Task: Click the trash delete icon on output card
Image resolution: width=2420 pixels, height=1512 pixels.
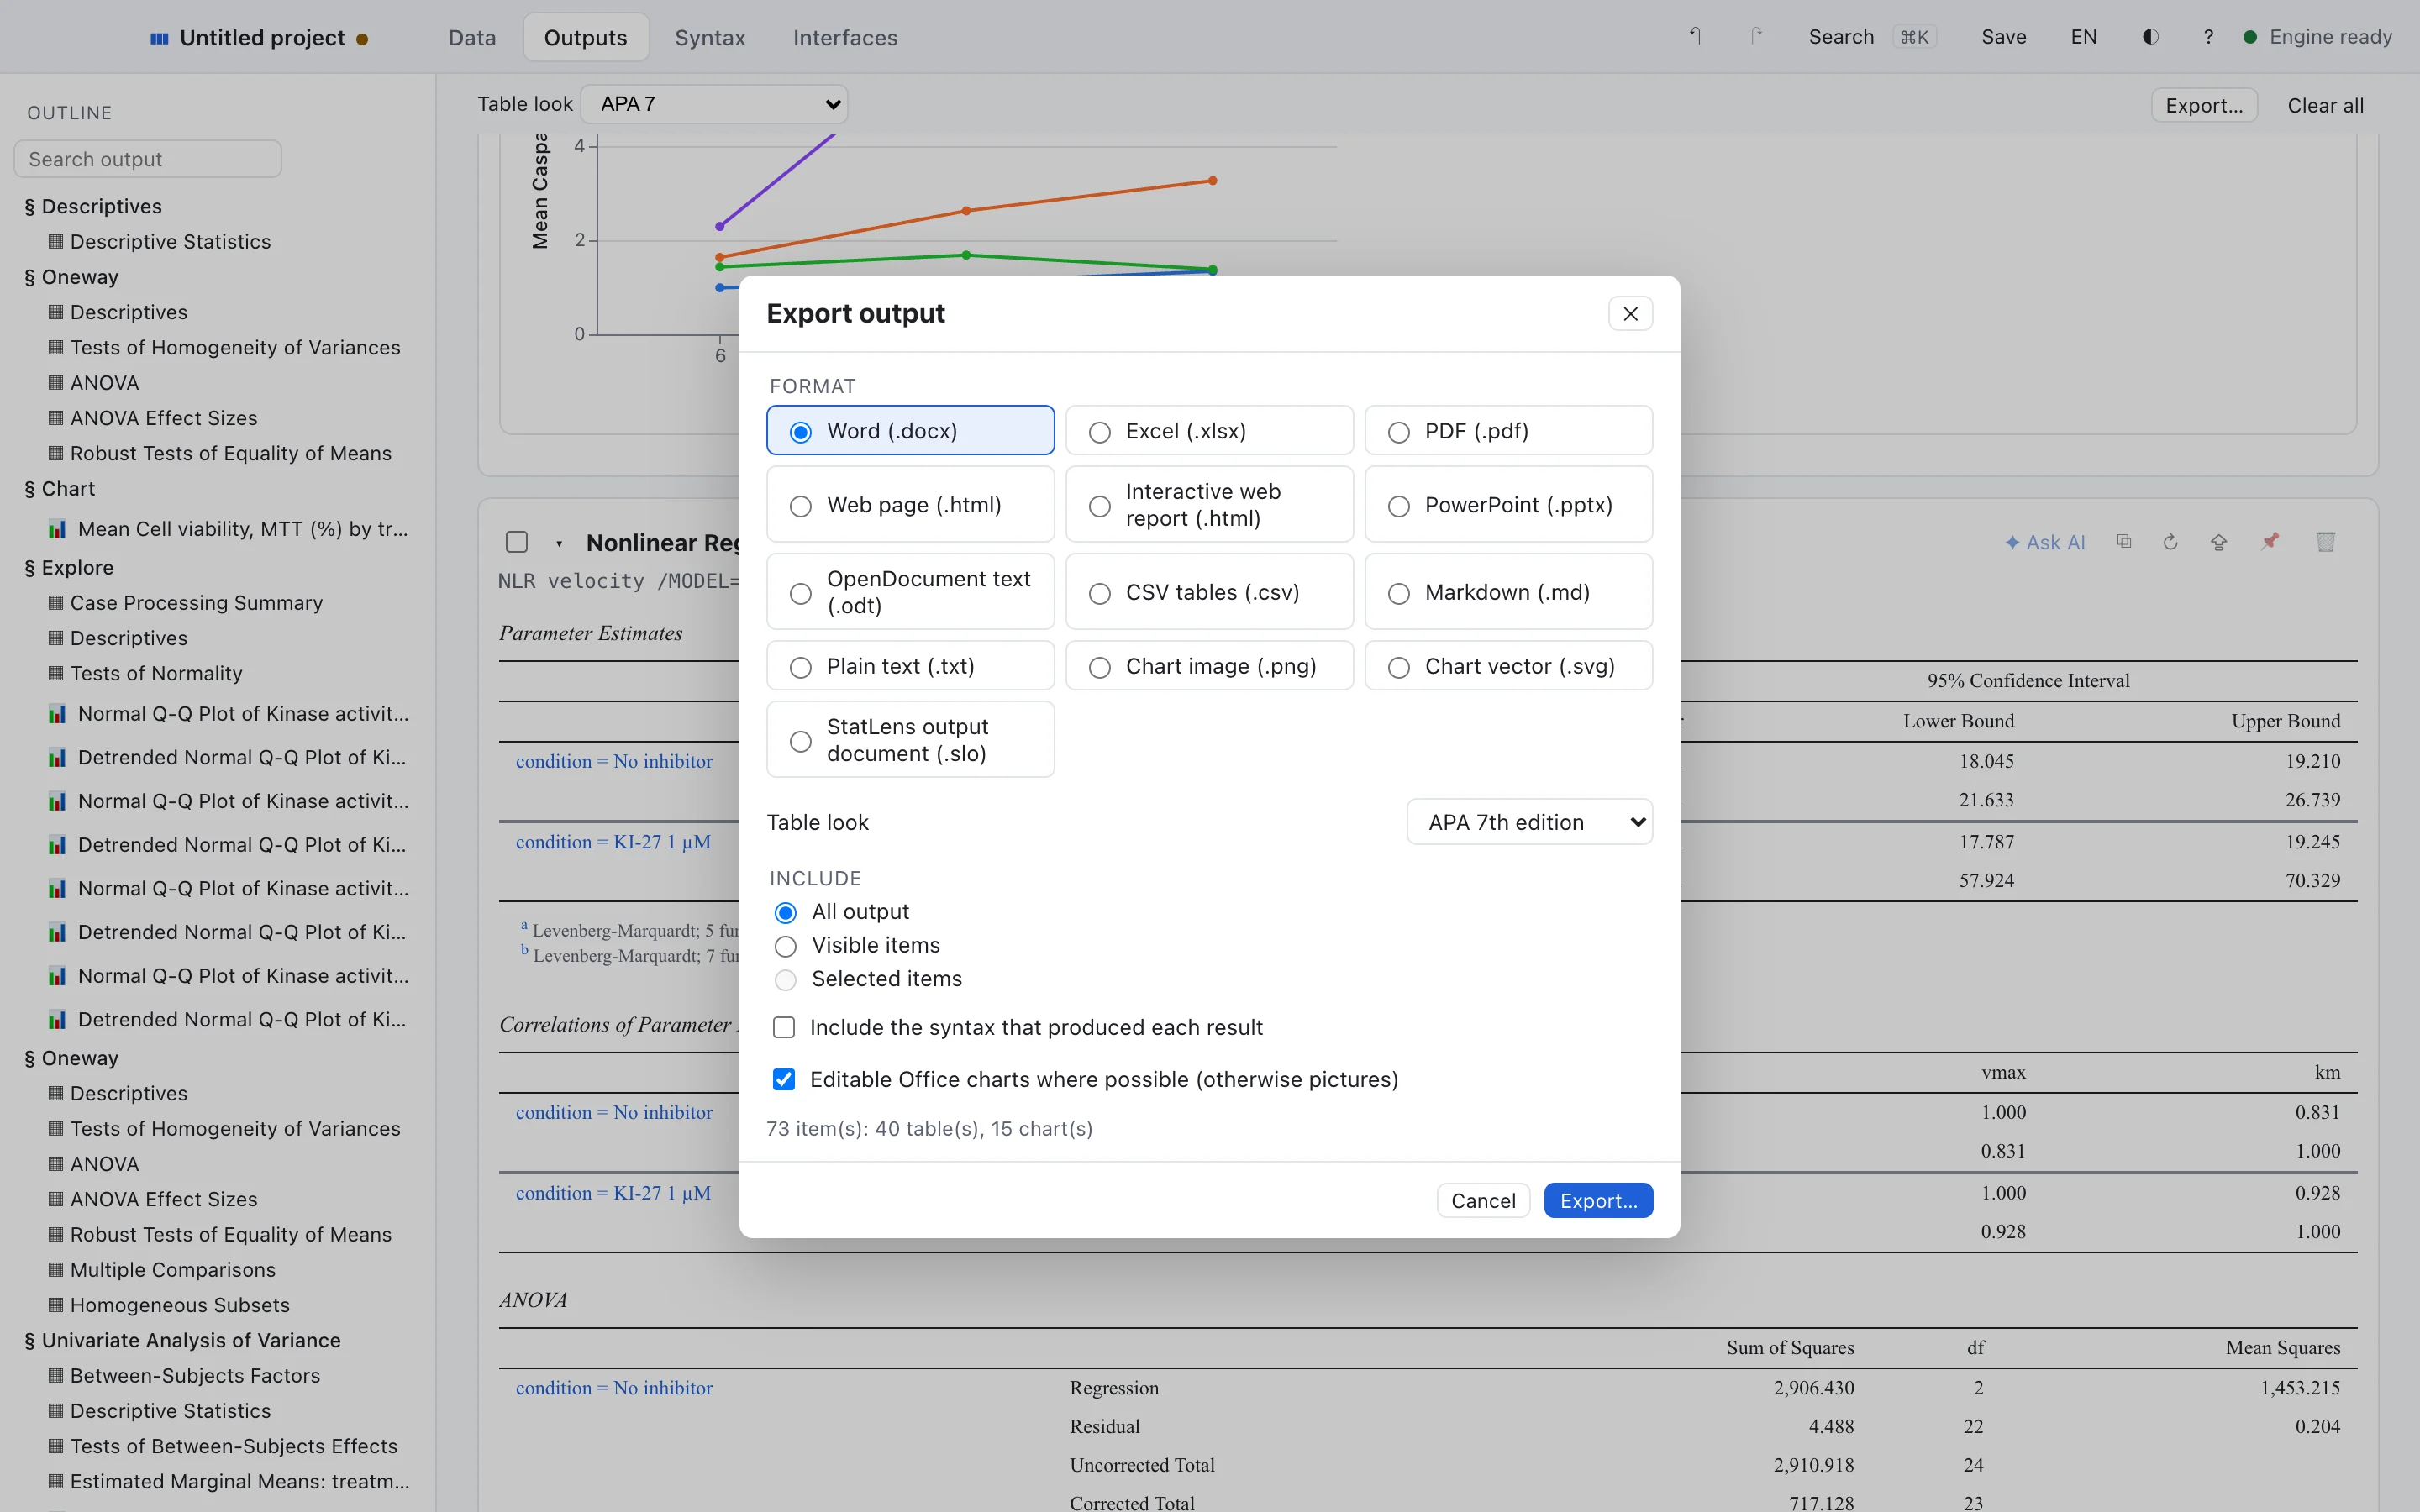Action: pyautogui.click(x=2325, y=542)
